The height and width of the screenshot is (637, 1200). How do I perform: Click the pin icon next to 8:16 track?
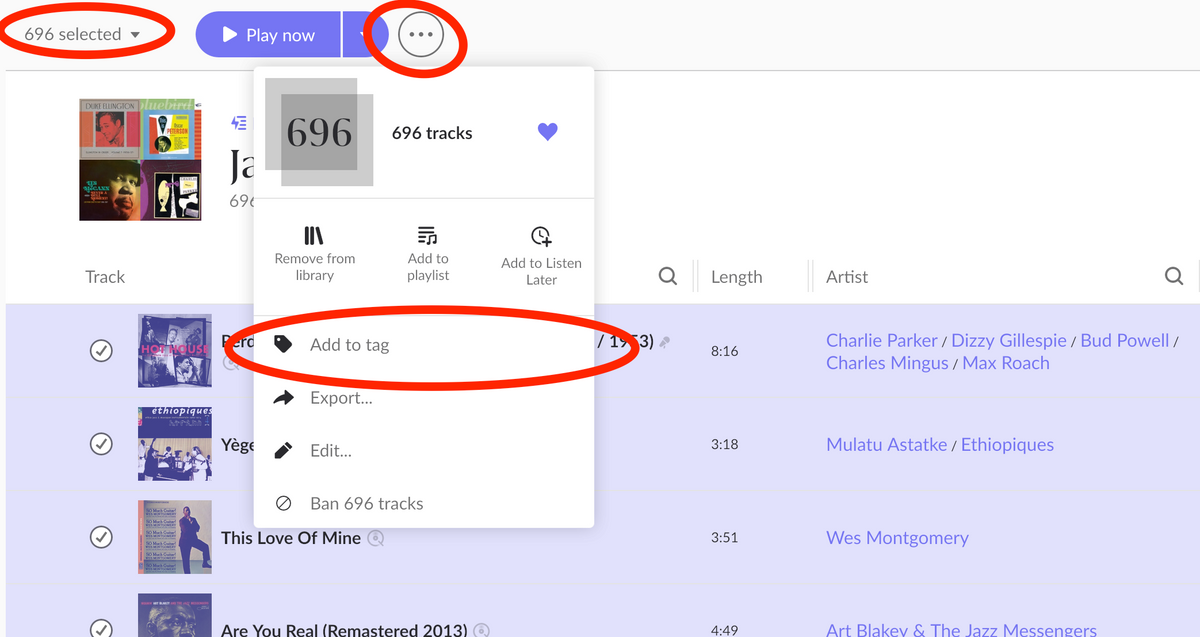point(665,342)
